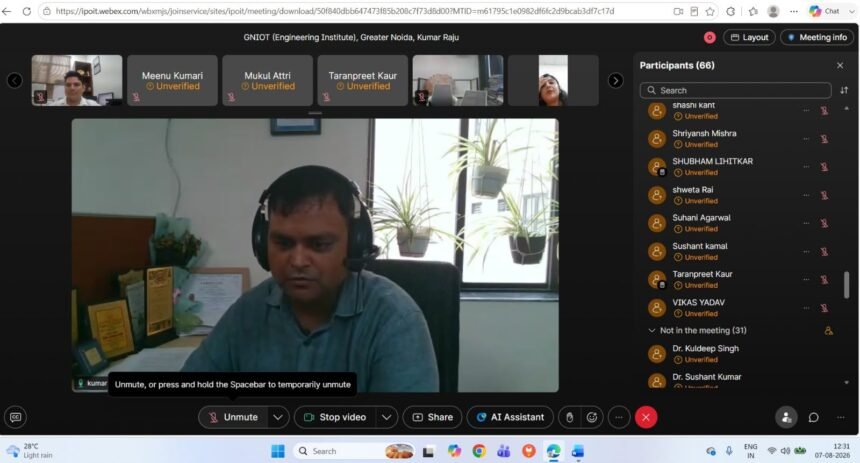Show next video thumbnails arrow
860x463 pixels.
click(615, 81)
